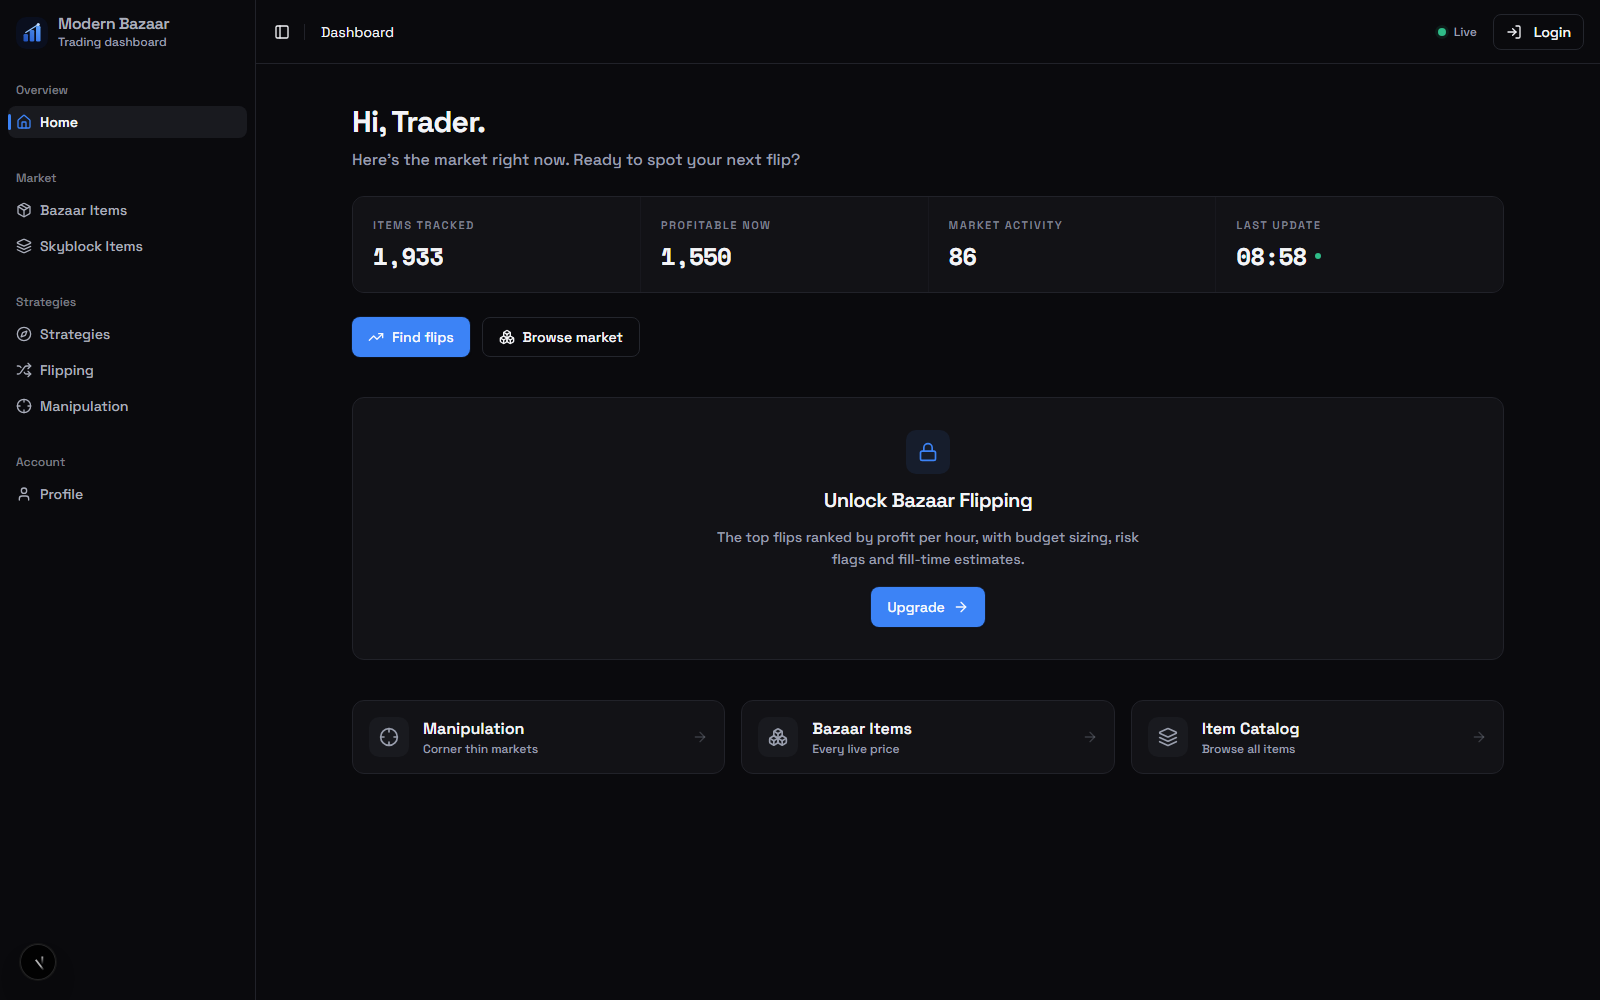This screenshot has width=1600, height=1000.
Task: Click the Hi, Trader. heading
Action: tap(419, 122)
